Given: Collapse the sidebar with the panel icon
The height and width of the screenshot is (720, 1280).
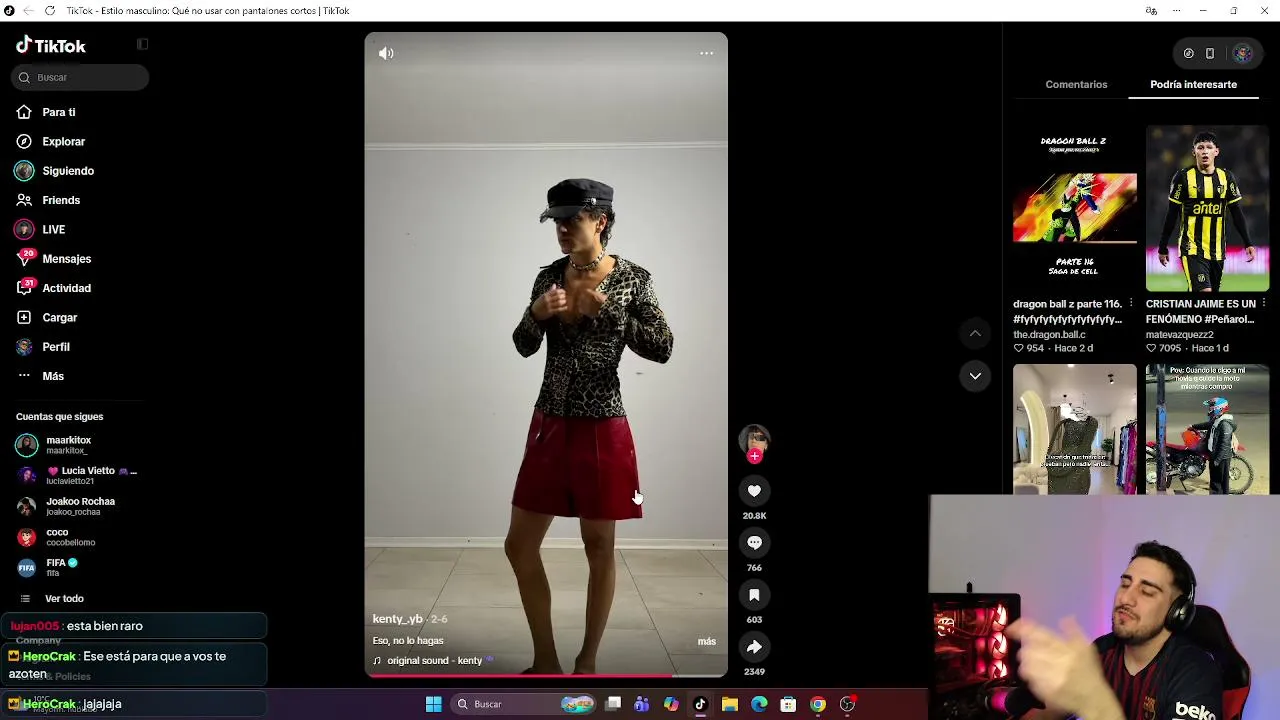Looking at the screenshot, I should click(x=142, y=44).
